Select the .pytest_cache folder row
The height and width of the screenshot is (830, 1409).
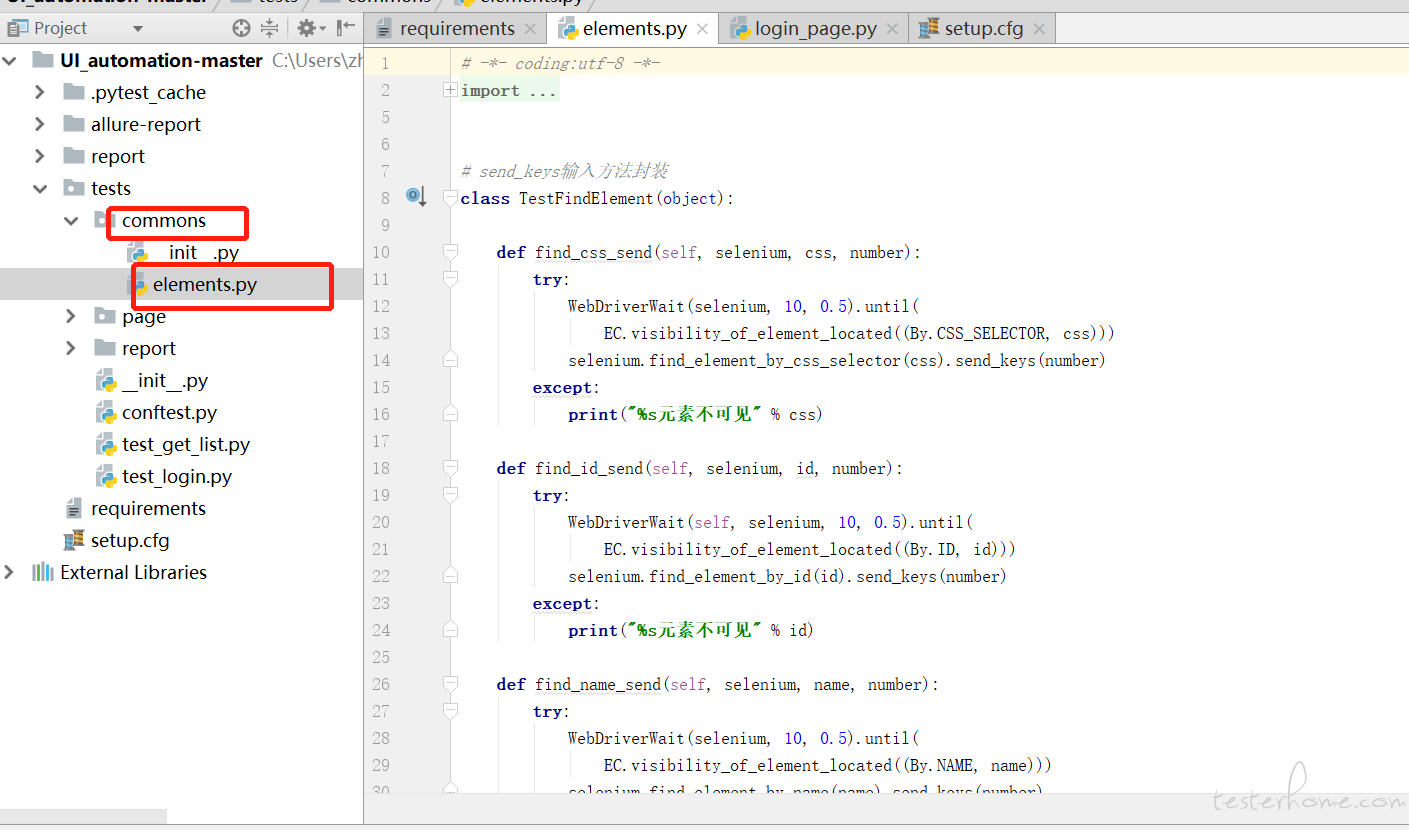(181, 92)
